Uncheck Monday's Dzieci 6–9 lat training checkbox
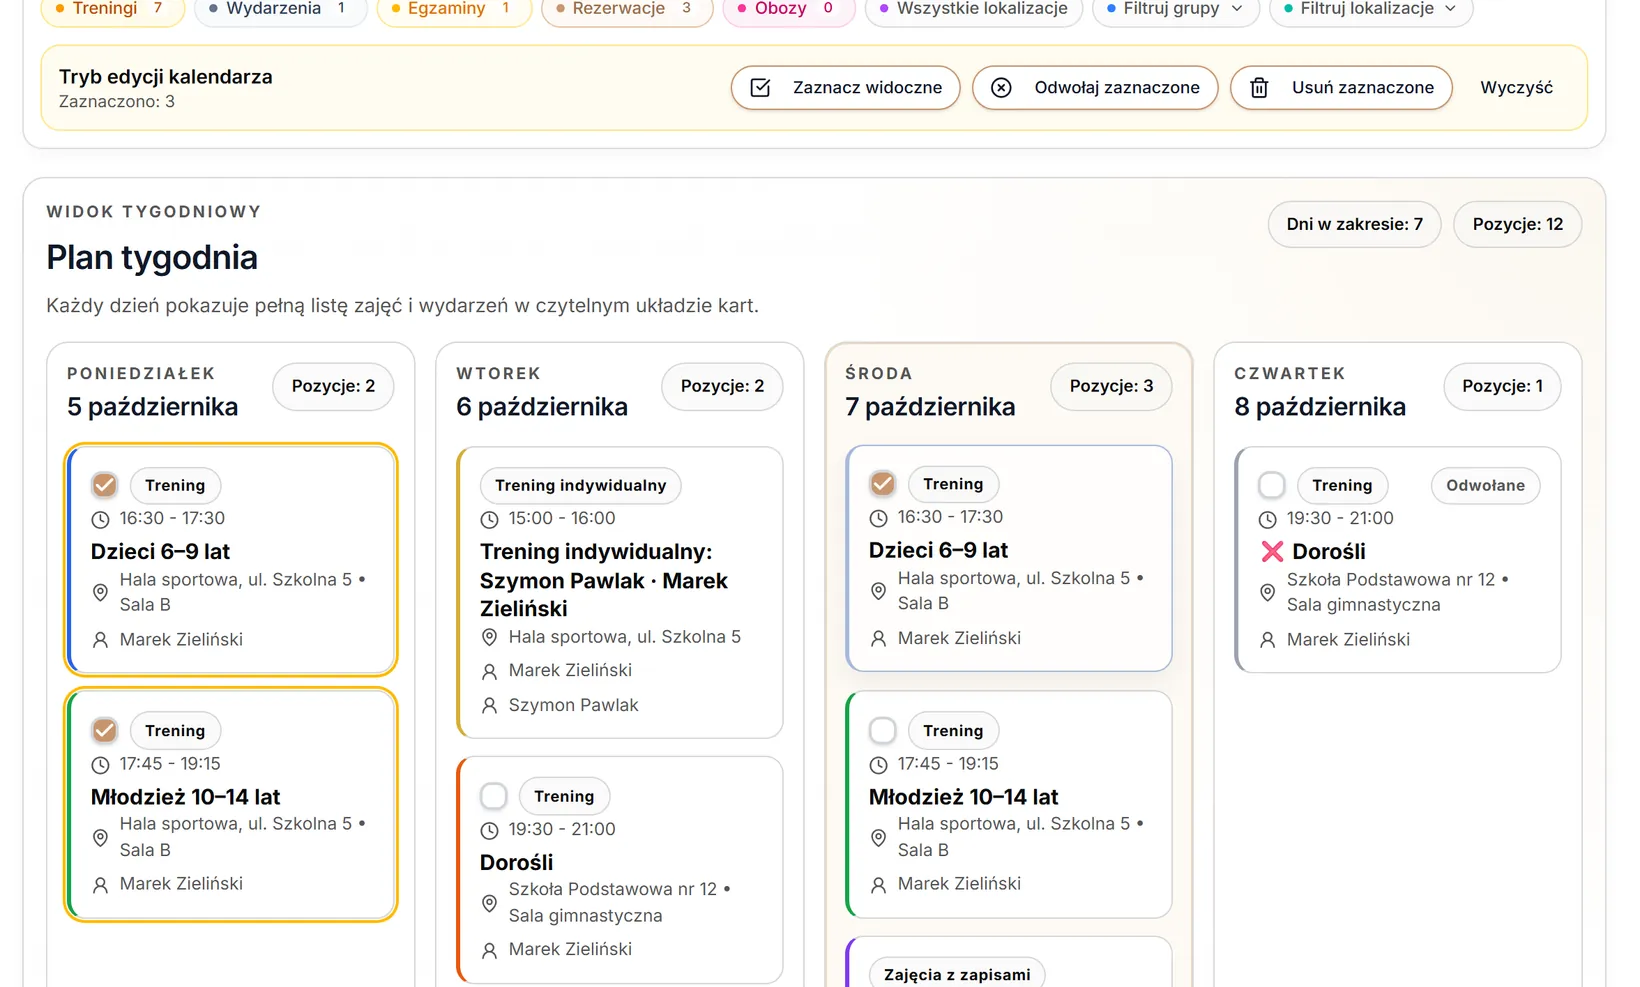Screen dimensions: 1640x987 pos(104,485)
